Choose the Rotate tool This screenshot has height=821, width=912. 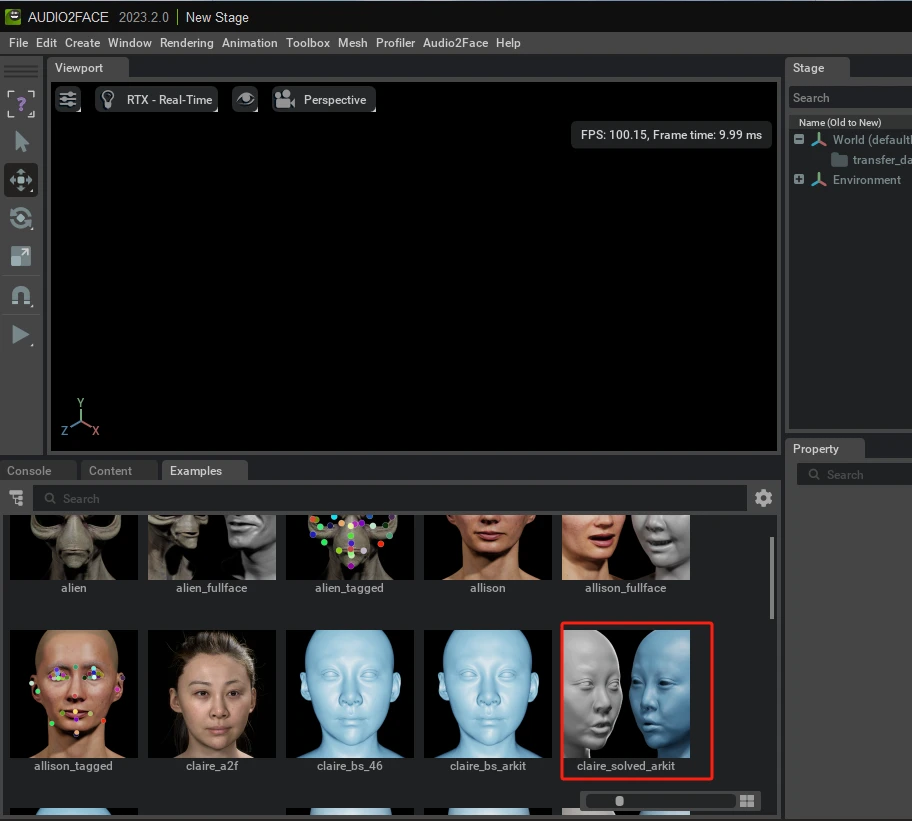pos(21,219)
